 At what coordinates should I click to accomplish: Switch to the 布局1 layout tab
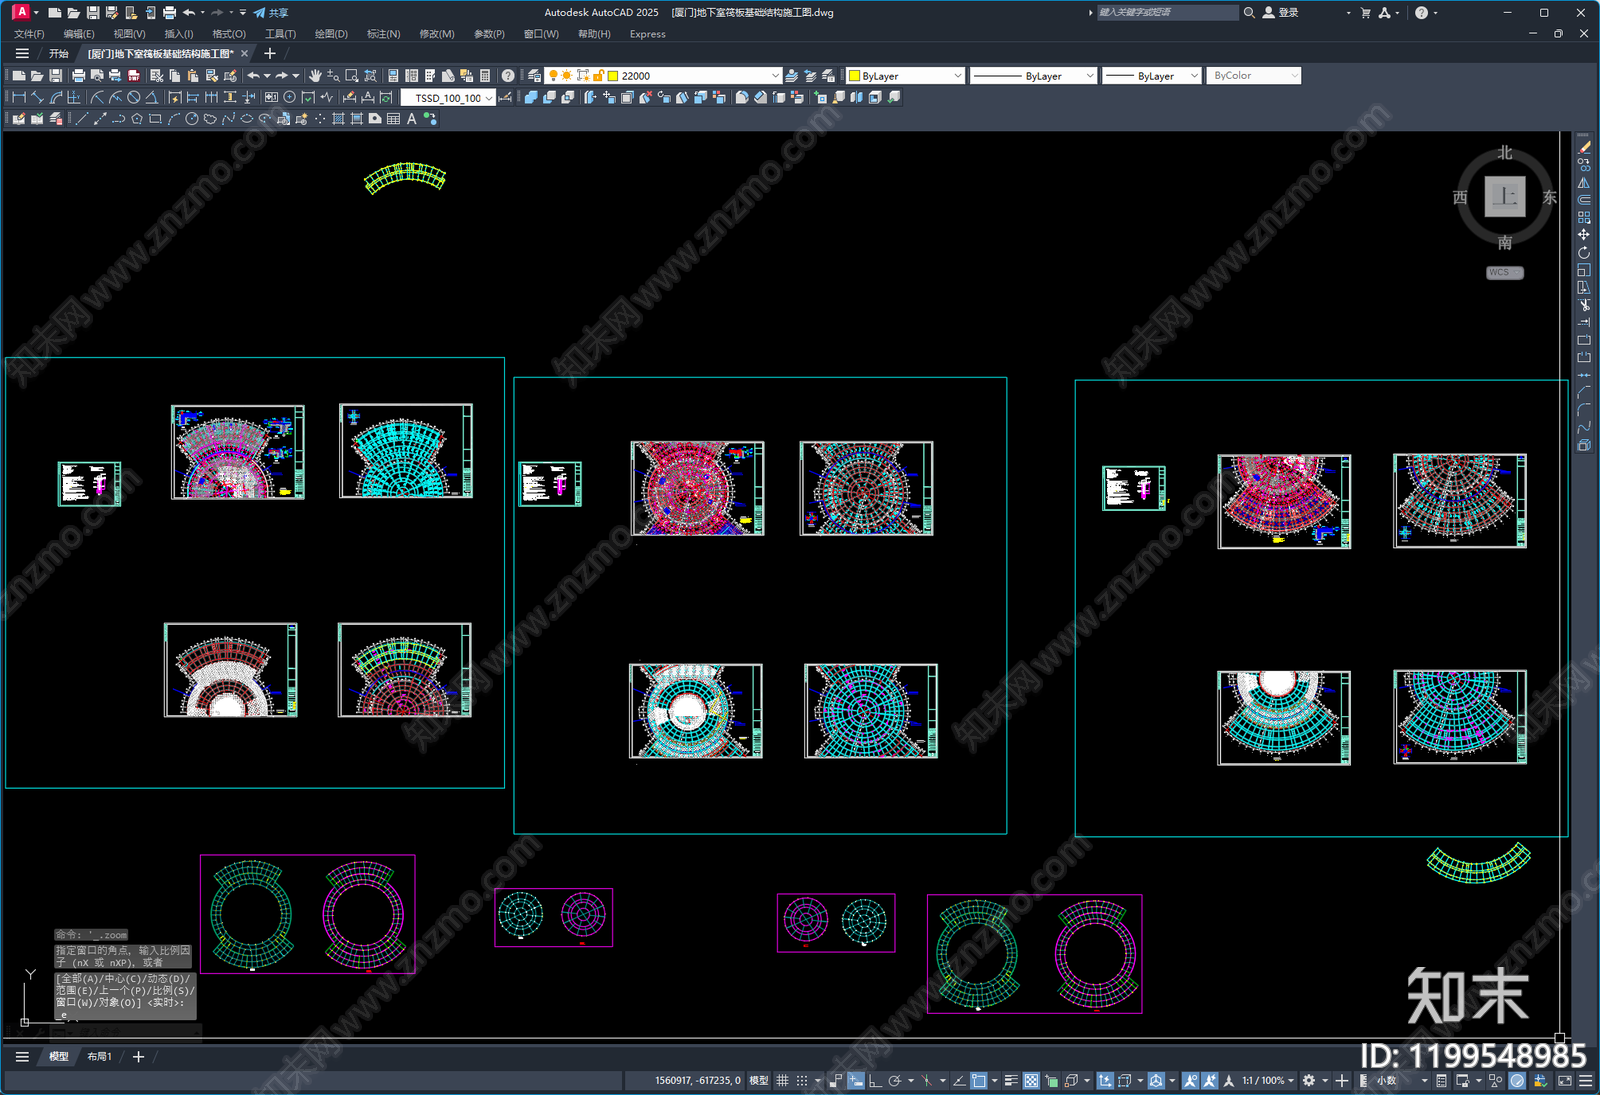pos(99,1057)
